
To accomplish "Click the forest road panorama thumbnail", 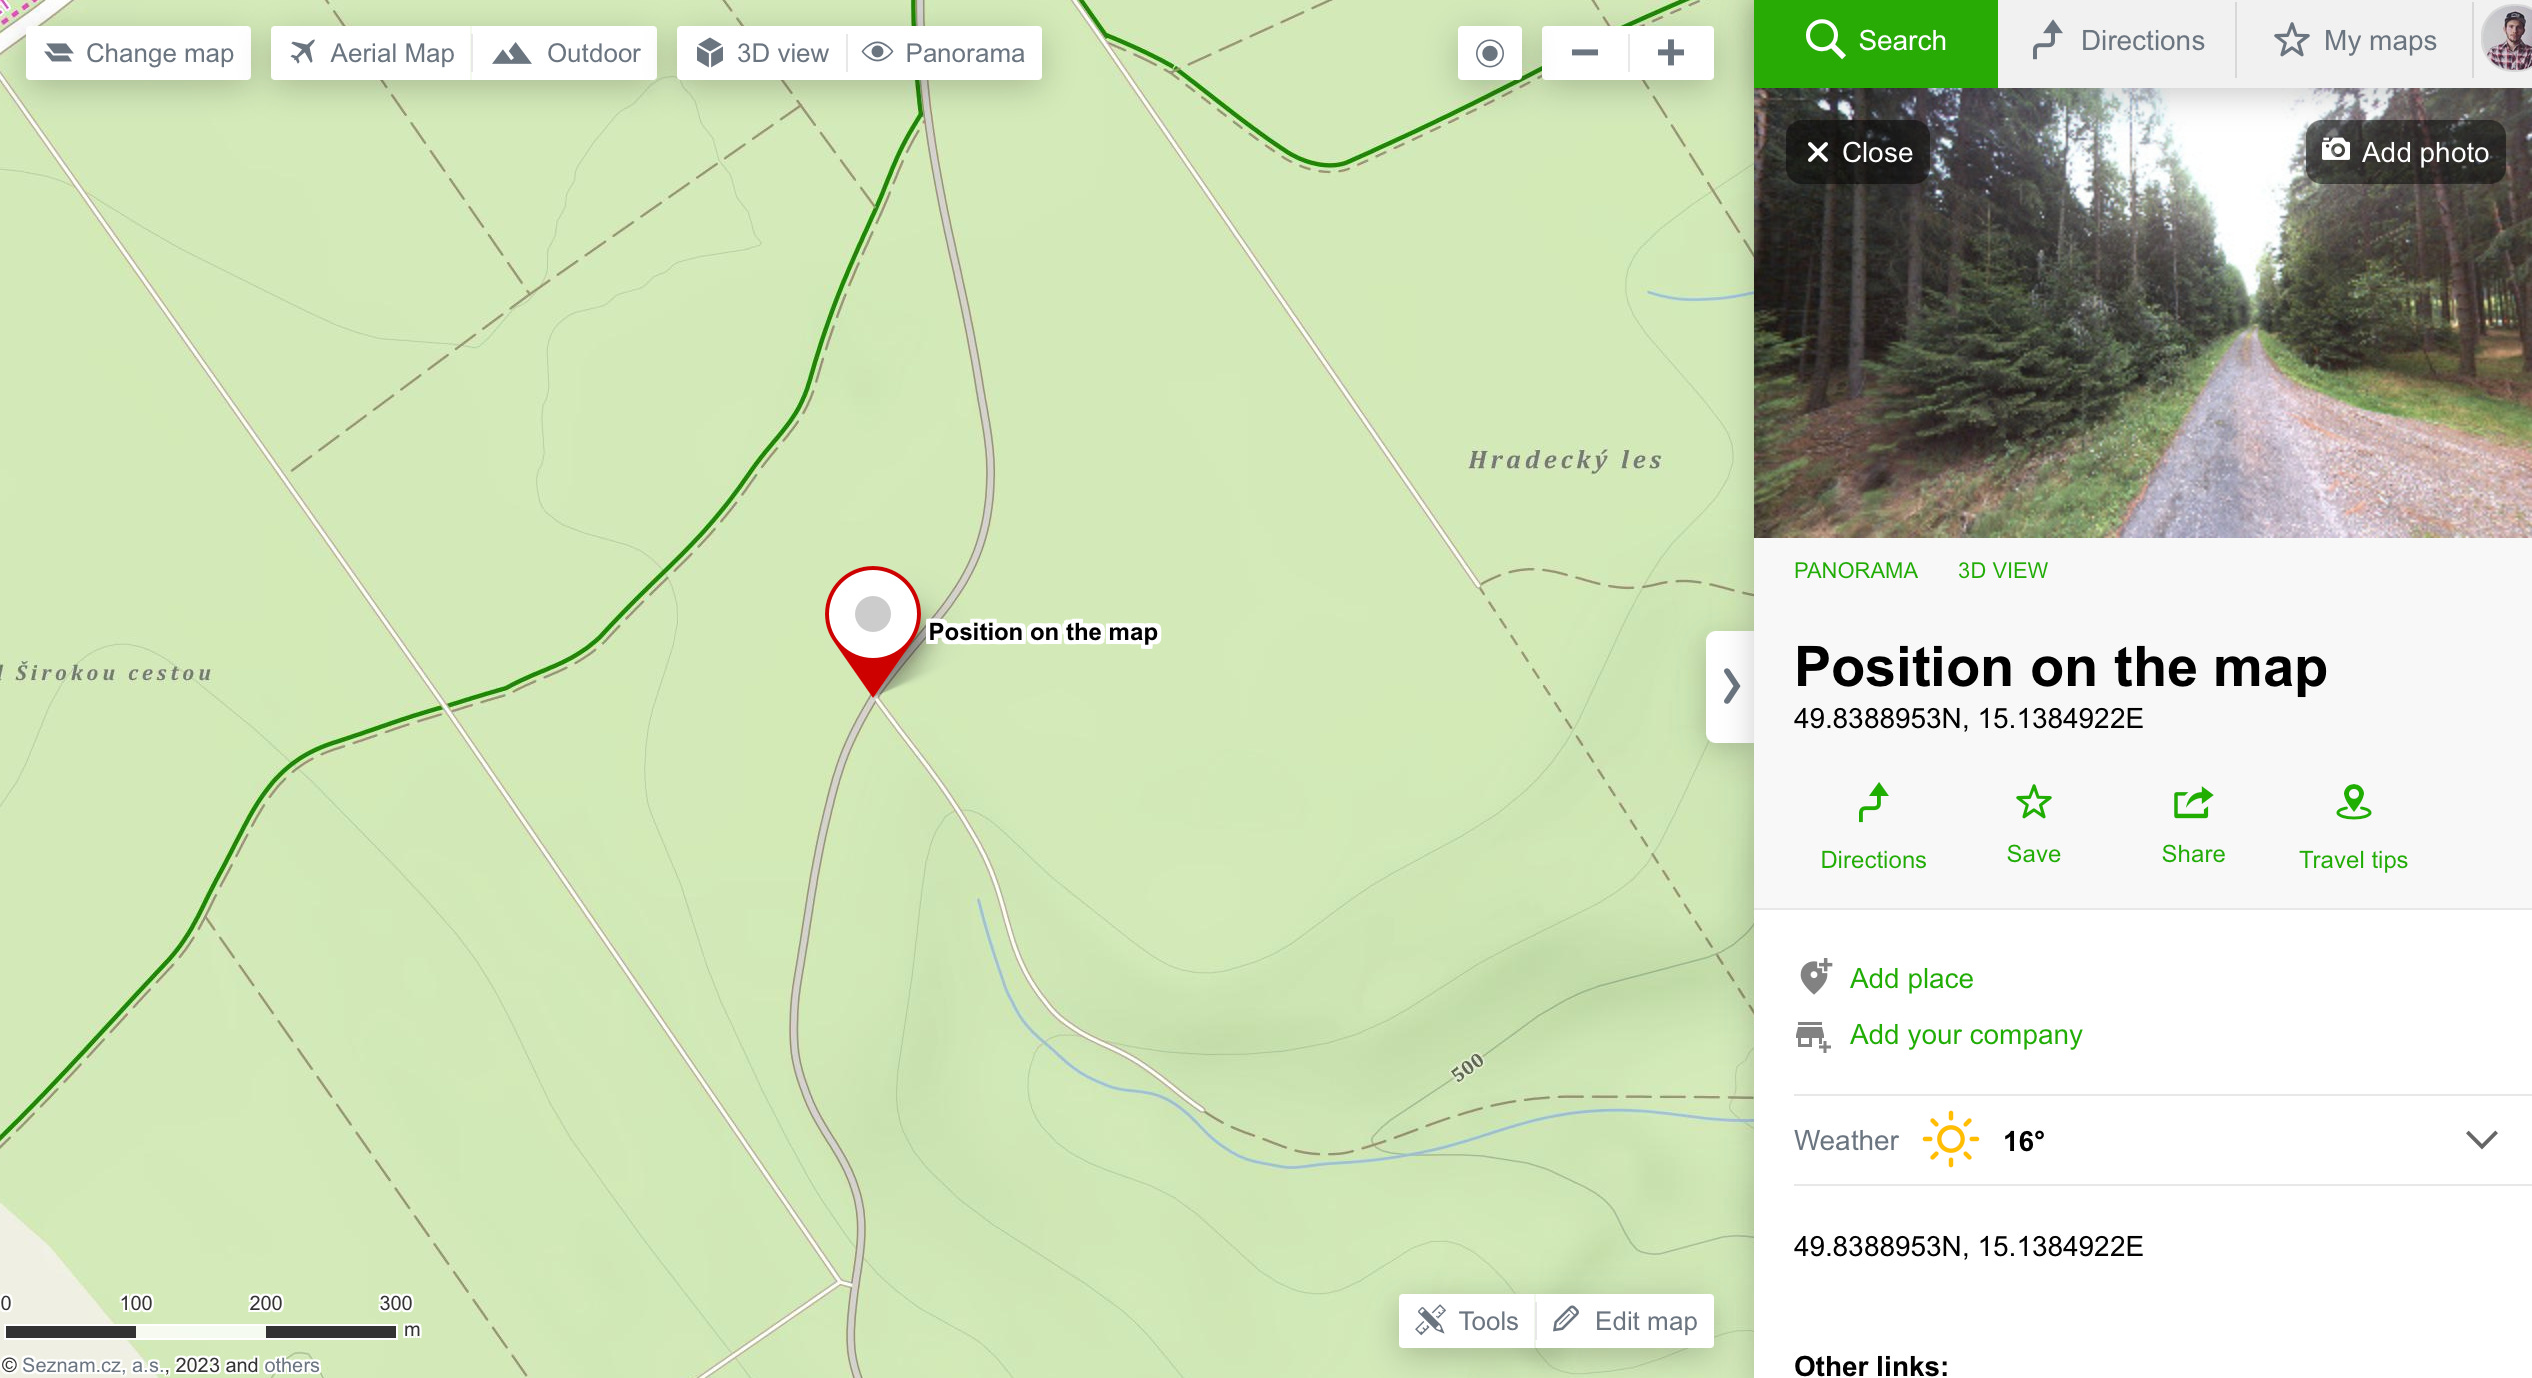I will coord(2143,313).
